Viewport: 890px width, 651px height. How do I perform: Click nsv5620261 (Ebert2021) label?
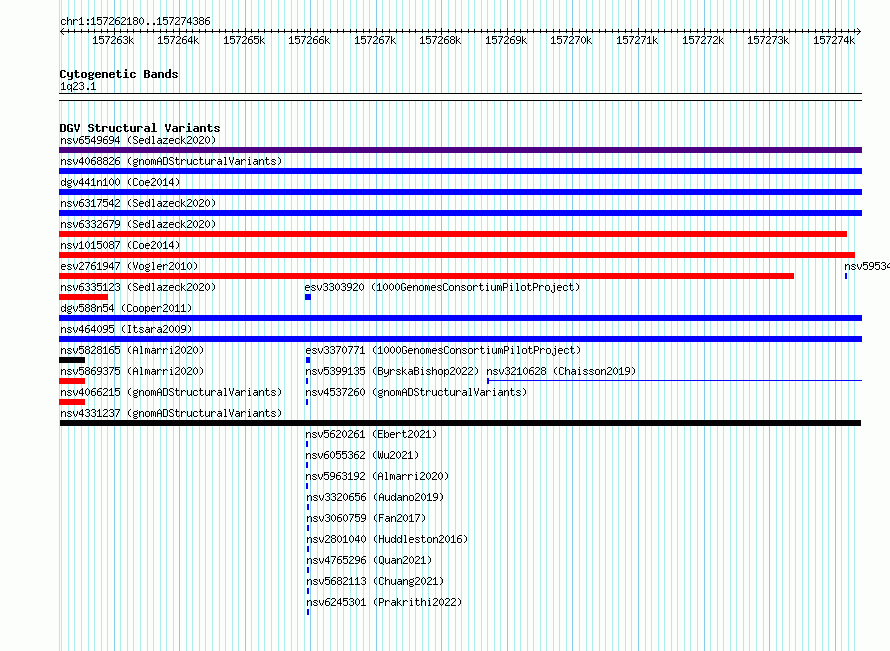coord(371,434)
